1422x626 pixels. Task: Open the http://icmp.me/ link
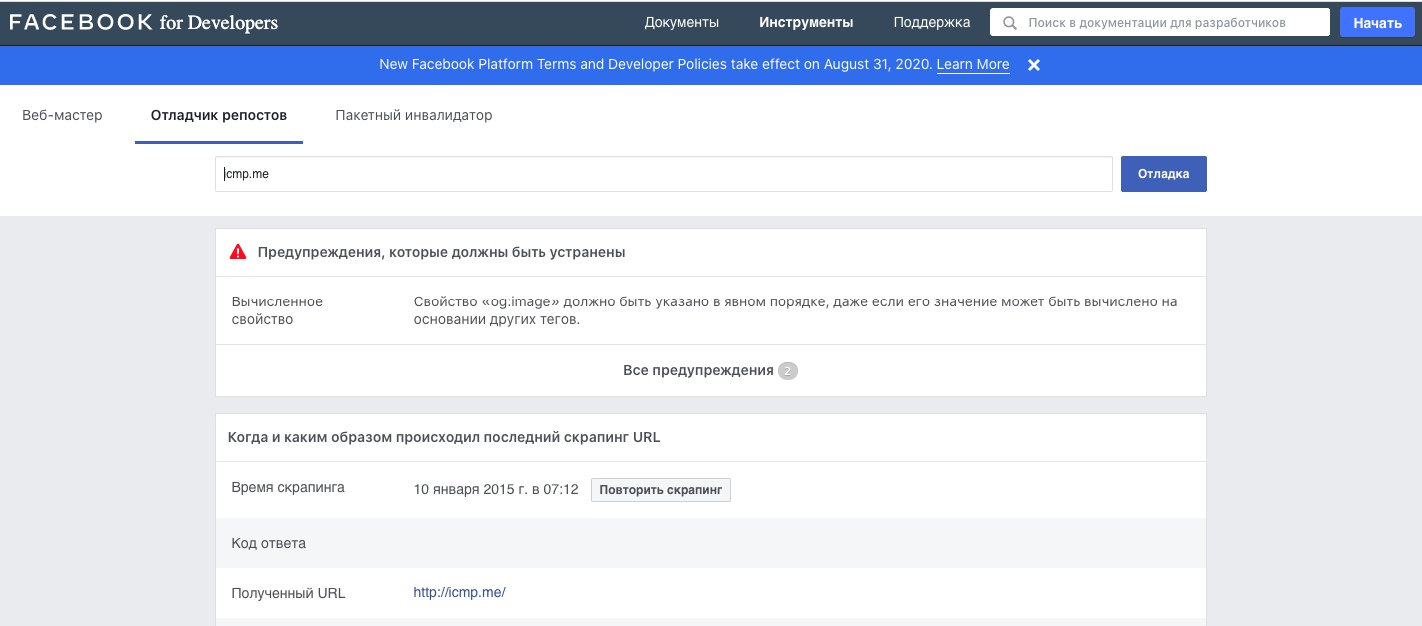tap(460, 592)
